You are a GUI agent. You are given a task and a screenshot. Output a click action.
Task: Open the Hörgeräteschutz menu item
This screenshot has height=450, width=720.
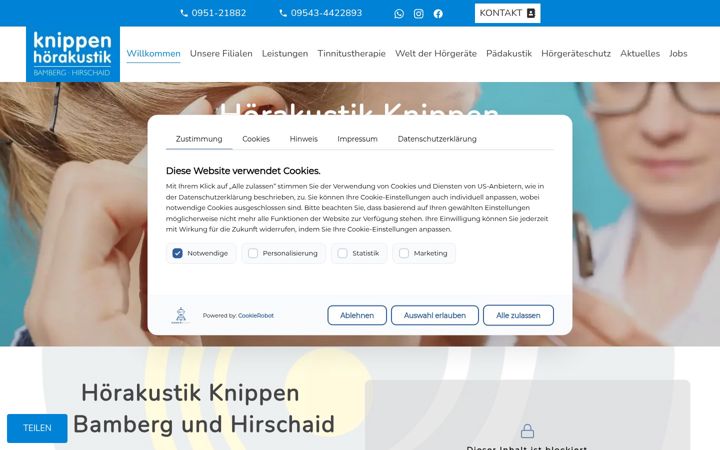[576, 54]
